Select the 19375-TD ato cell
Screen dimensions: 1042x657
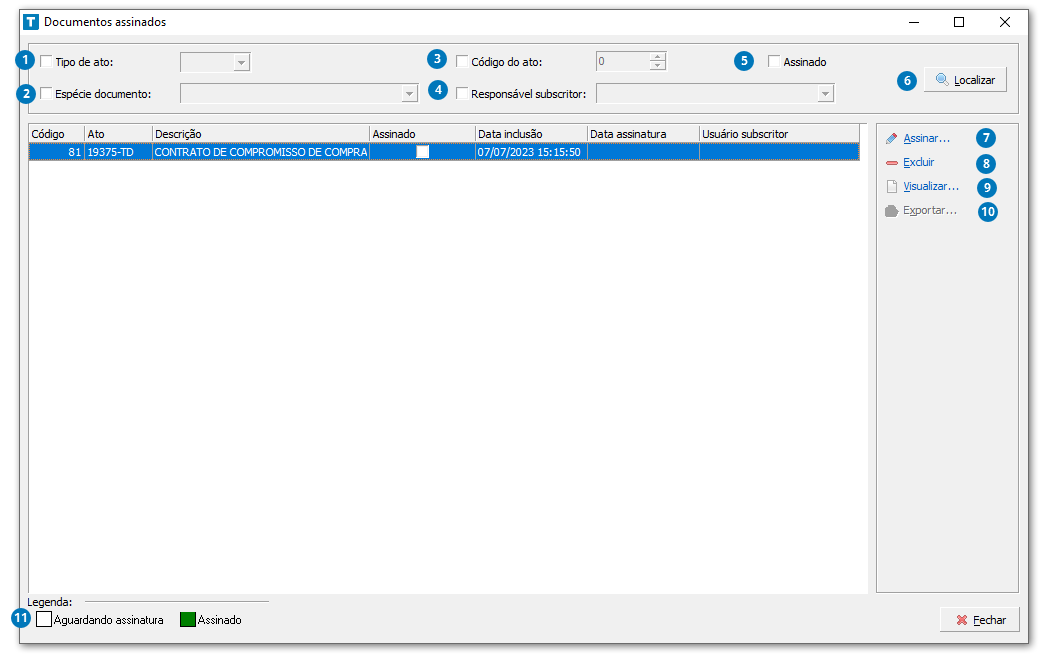(118, 152)
